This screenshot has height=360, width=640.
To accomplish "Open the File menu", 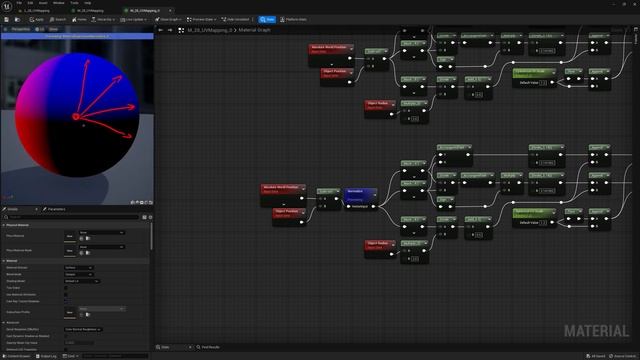I will point(19,3).
